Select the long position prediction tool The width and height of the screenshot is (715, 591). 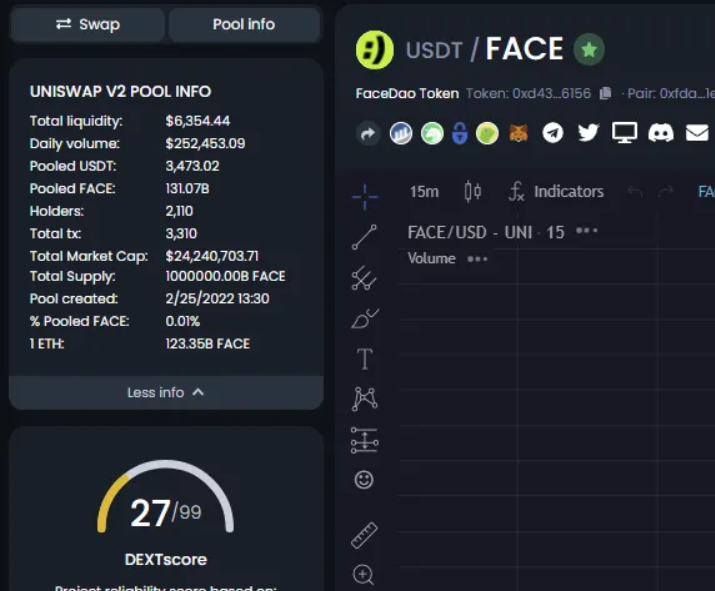pyautogui.click(x=364, y=440)
